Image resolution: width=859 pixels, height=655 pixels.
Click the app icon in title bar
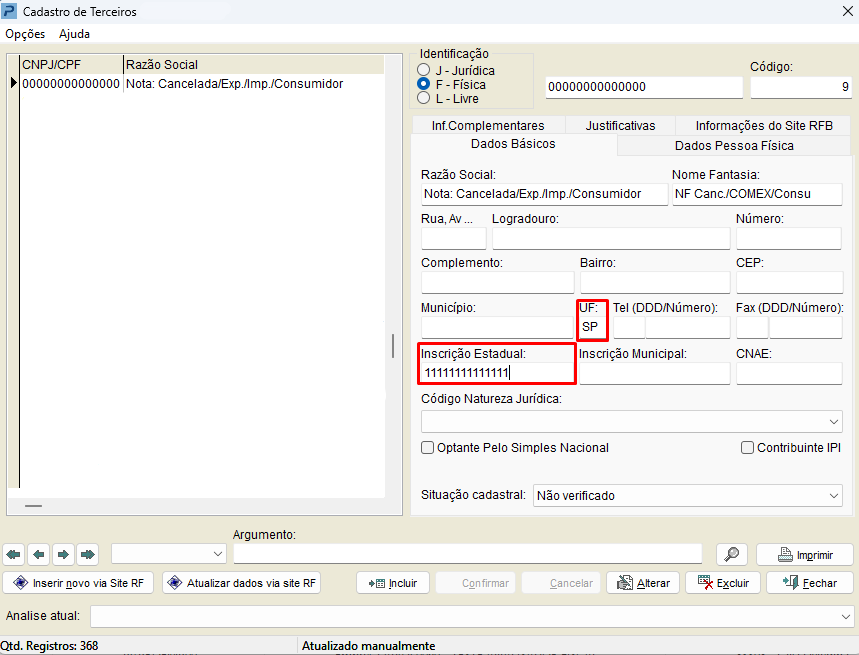(x=9, y=11)
